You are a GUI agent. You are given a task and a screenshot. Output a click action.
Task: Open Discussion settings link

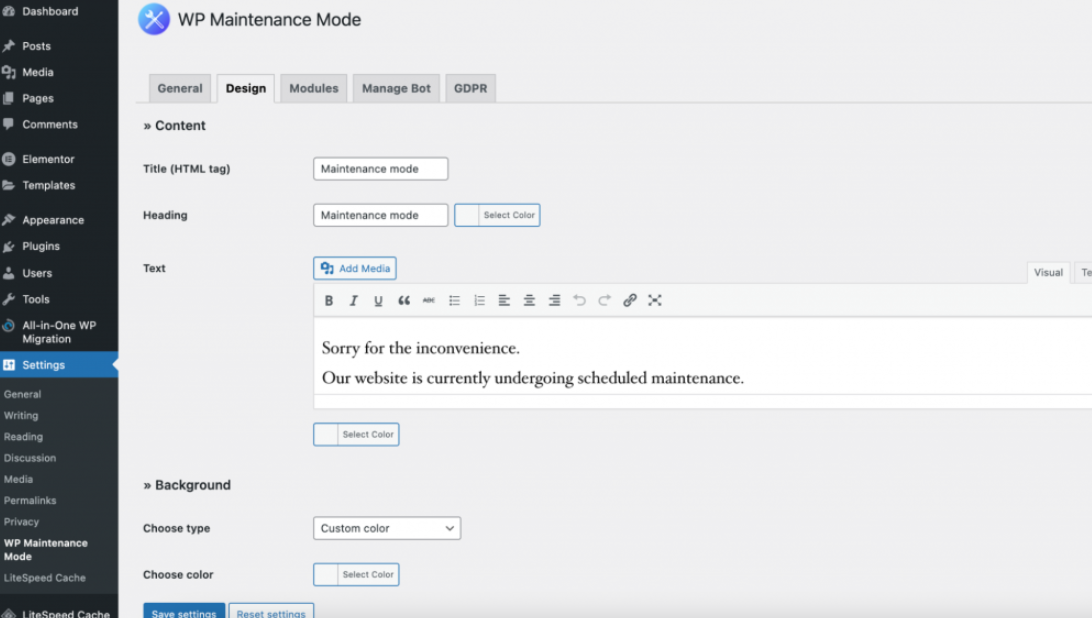point(30,458)
